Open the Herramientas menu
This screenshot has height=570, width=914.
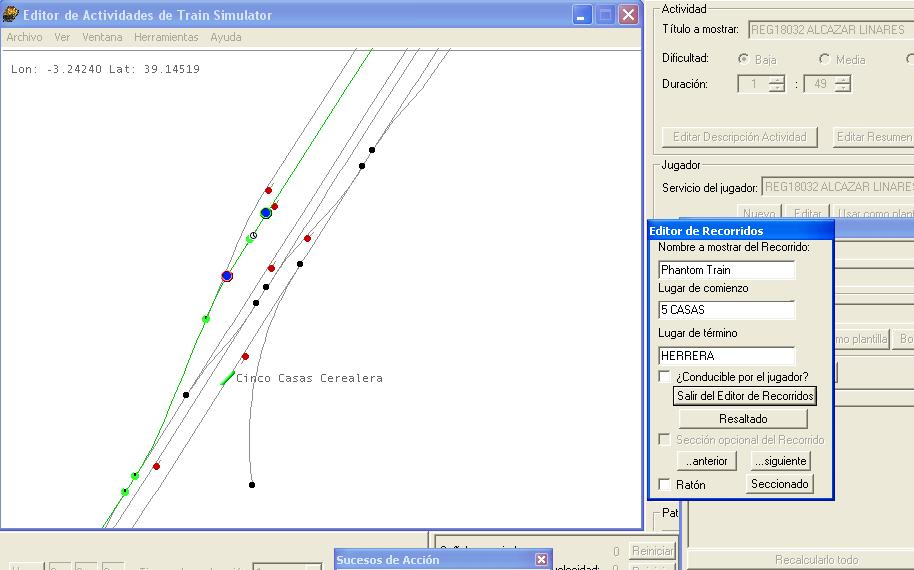pyautogui.click(x=166, y=37)
